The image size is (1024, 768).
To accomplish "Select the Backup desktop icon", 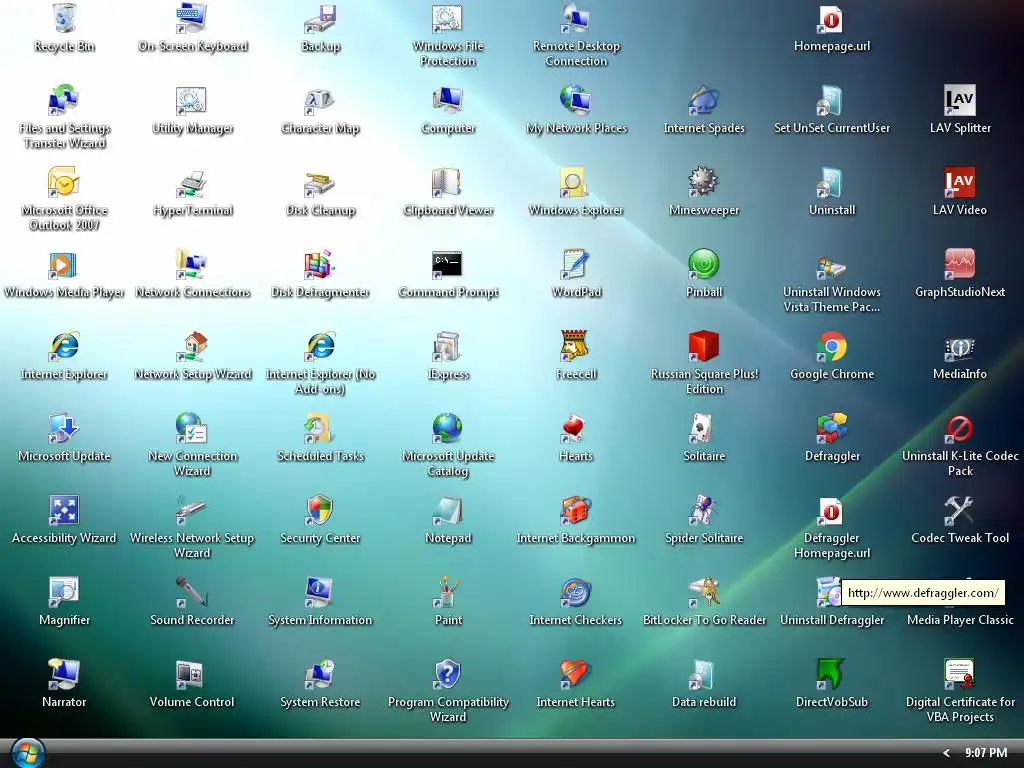I will [x=320, y=18].
